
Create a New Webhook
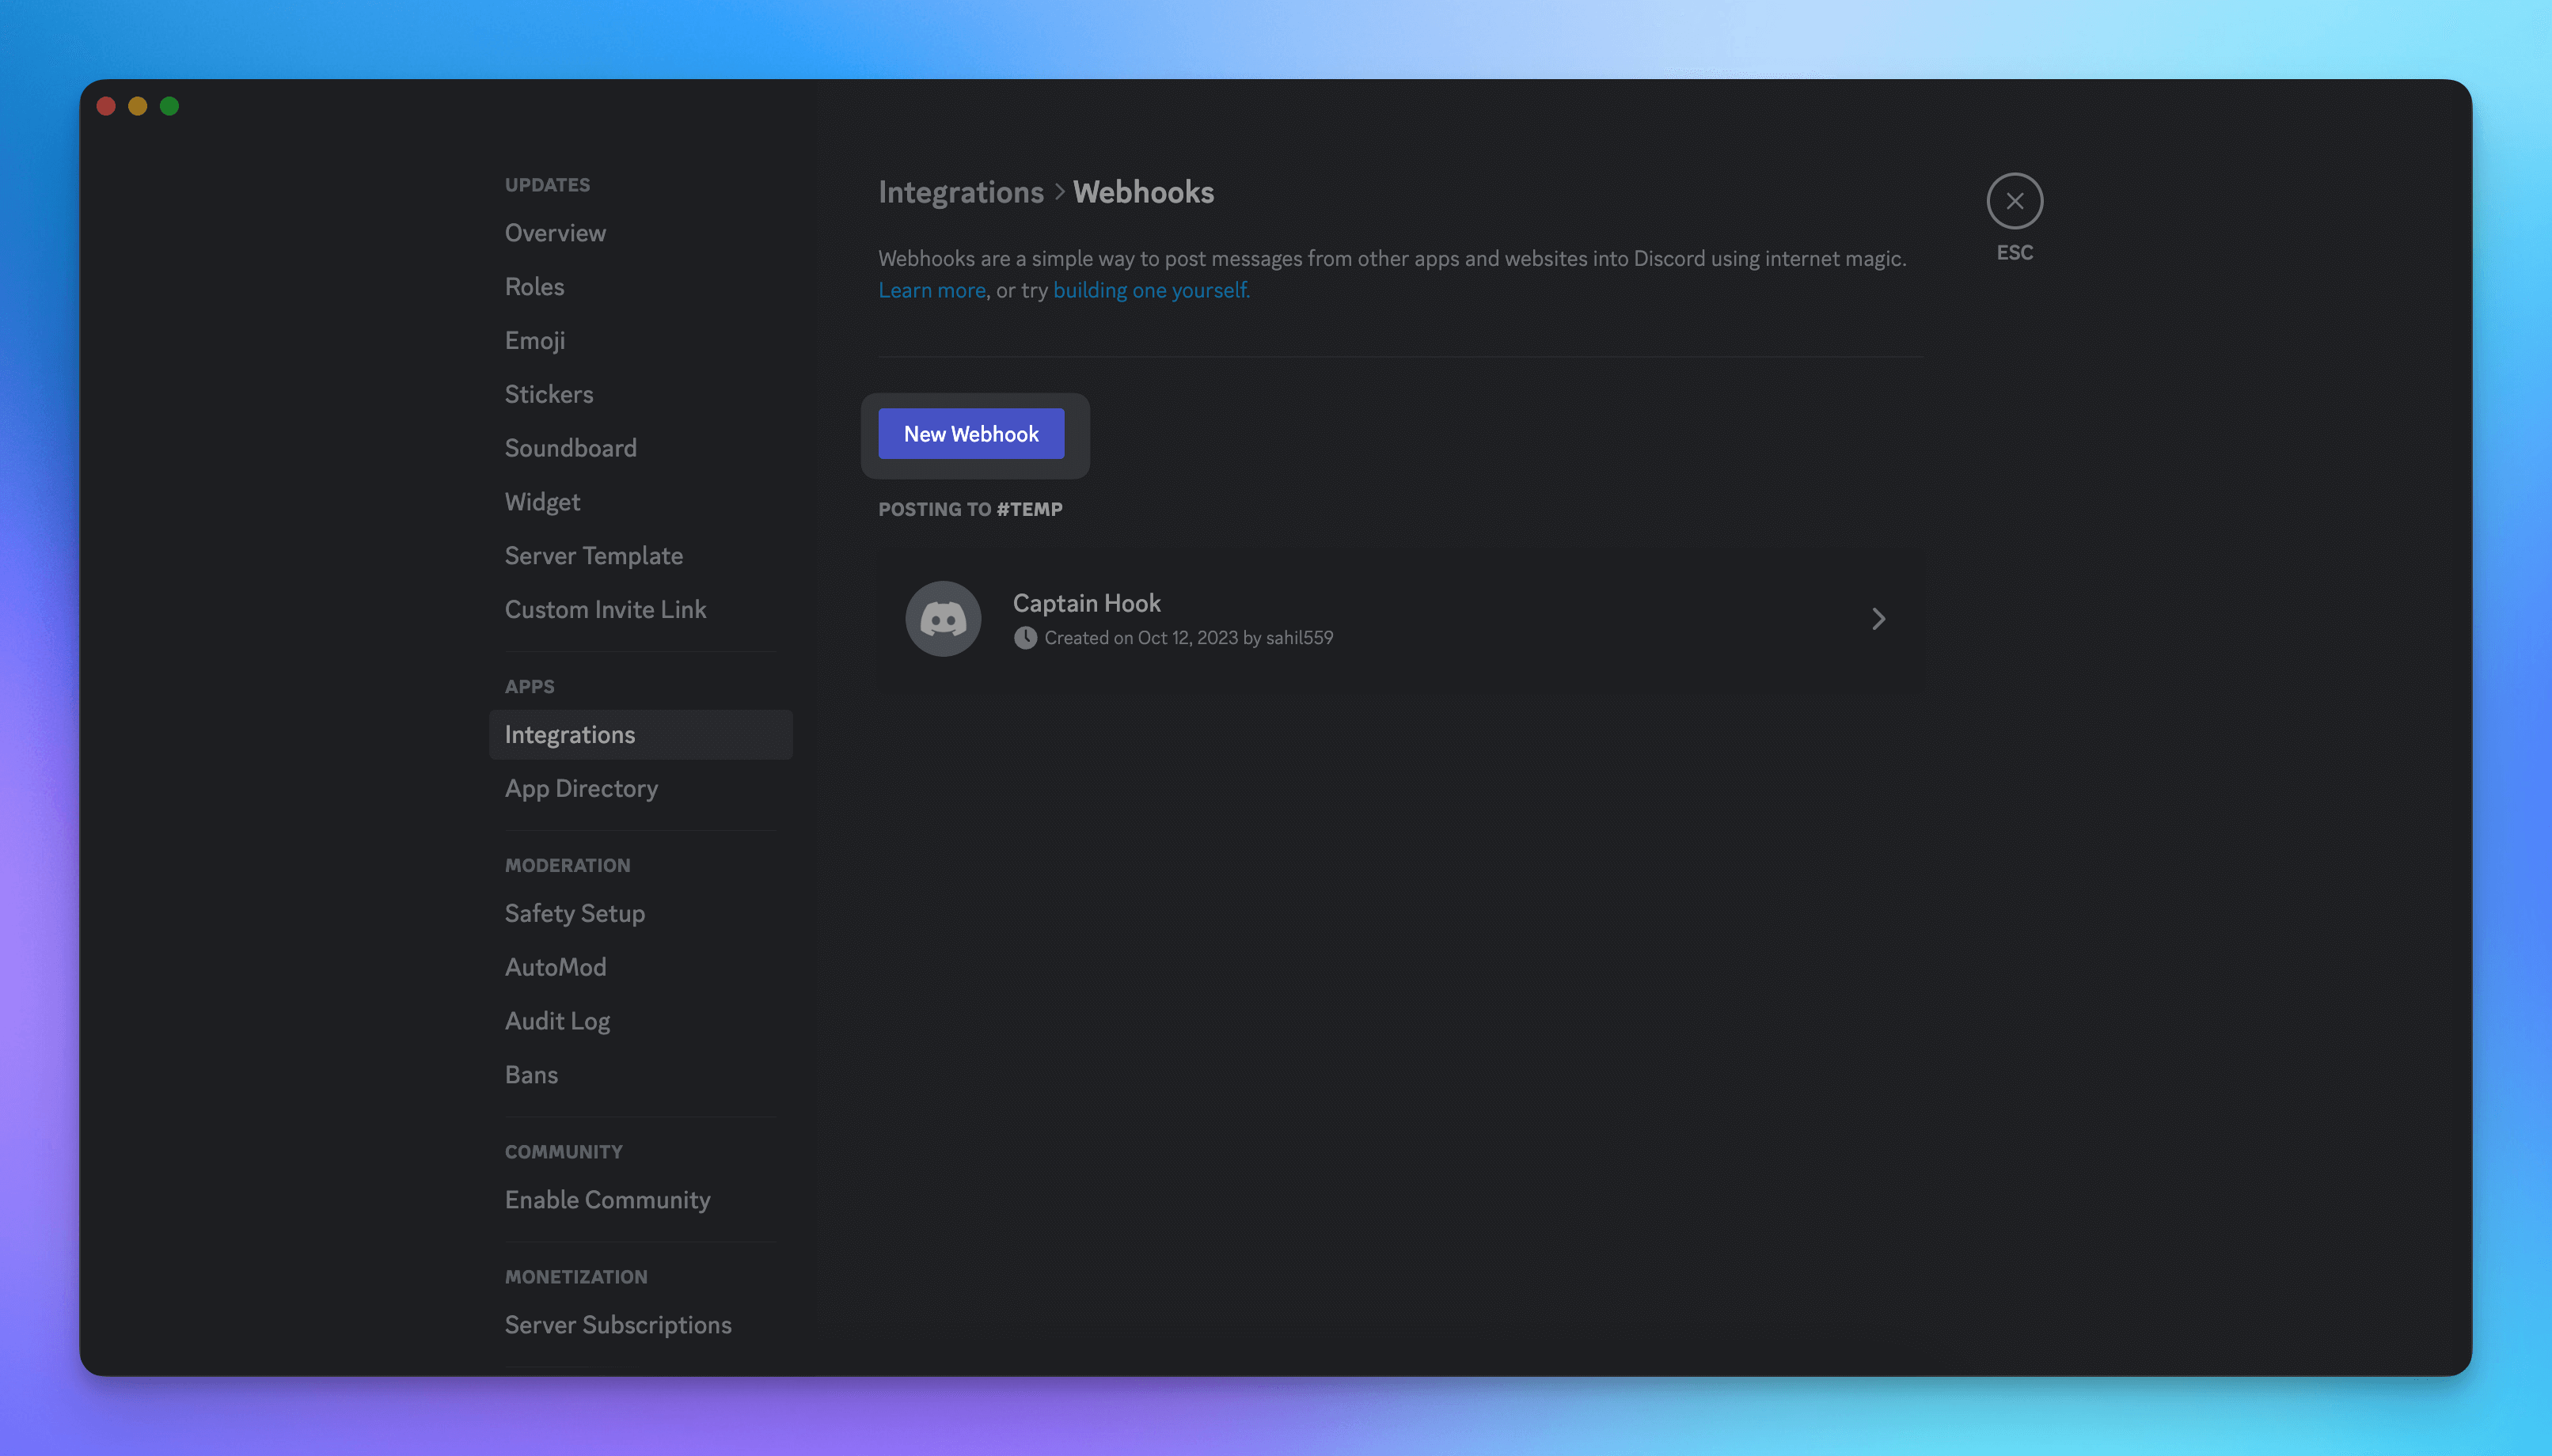coord(971,434)
